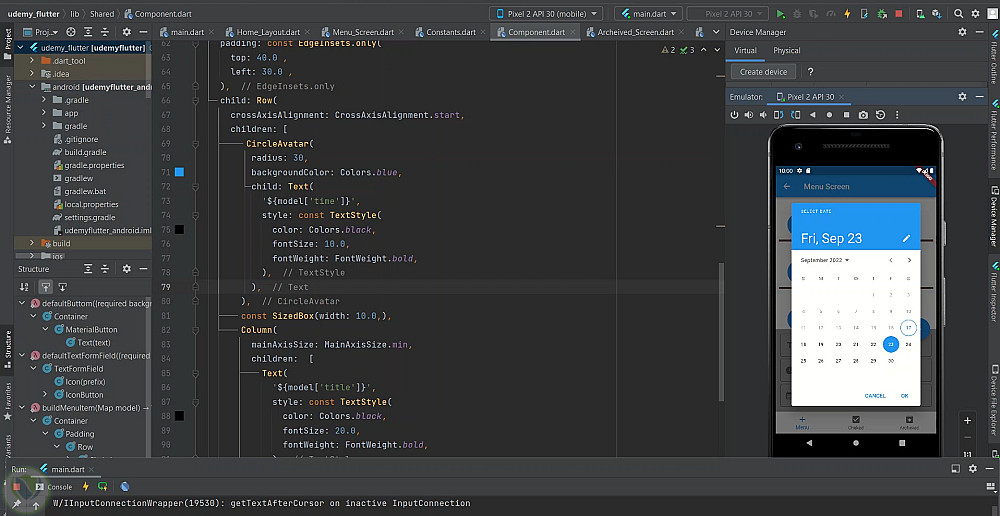Trigger Flutter hot reload lightning icon
Image resolution: width=1000 pixels, height=516 pixels.
point(848,14)
